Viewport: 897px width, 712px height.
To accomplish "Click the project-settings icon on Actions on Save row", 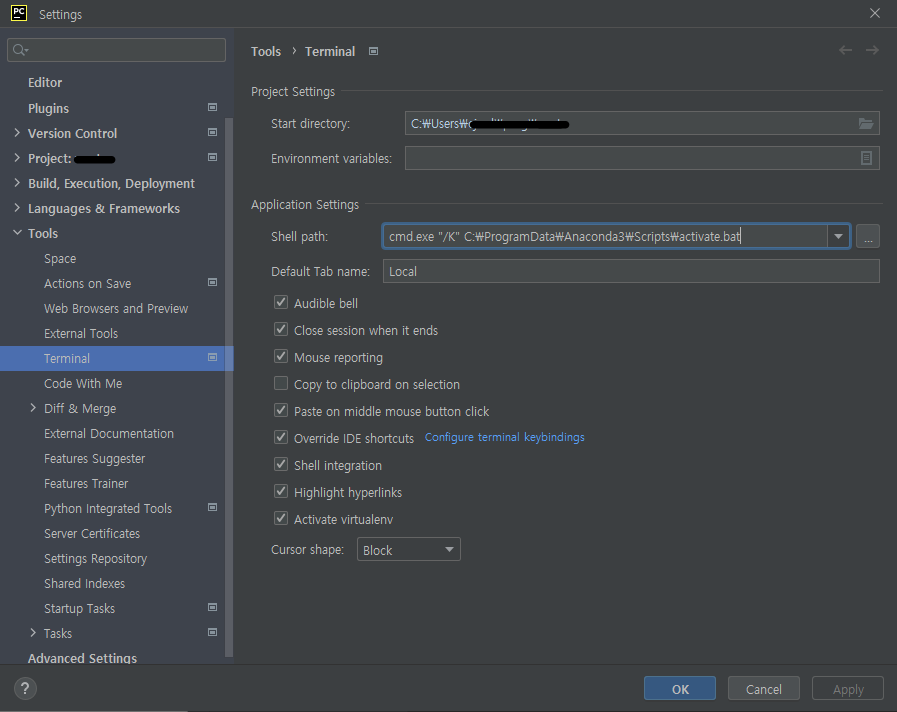I will 212,283.
